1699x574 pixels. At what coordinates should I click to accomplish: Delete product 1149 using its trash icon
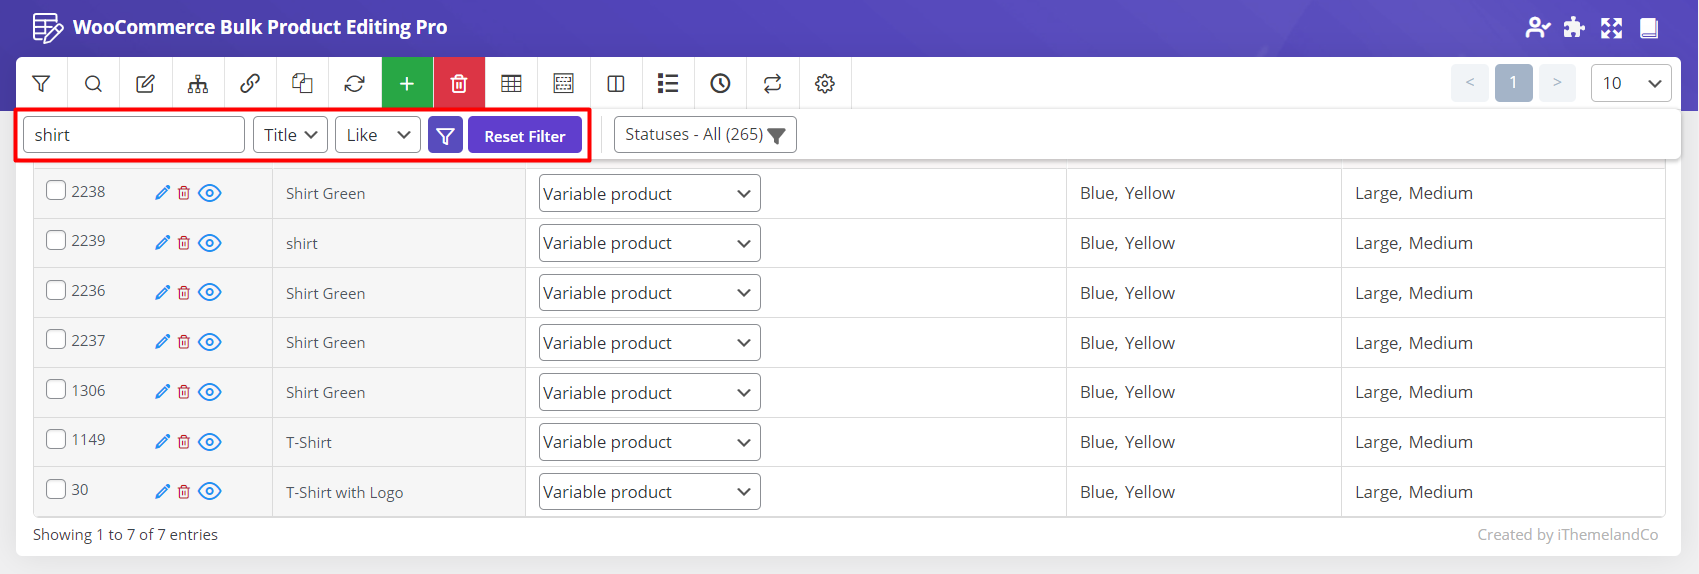pyautogui.click(x=184, y=442)
